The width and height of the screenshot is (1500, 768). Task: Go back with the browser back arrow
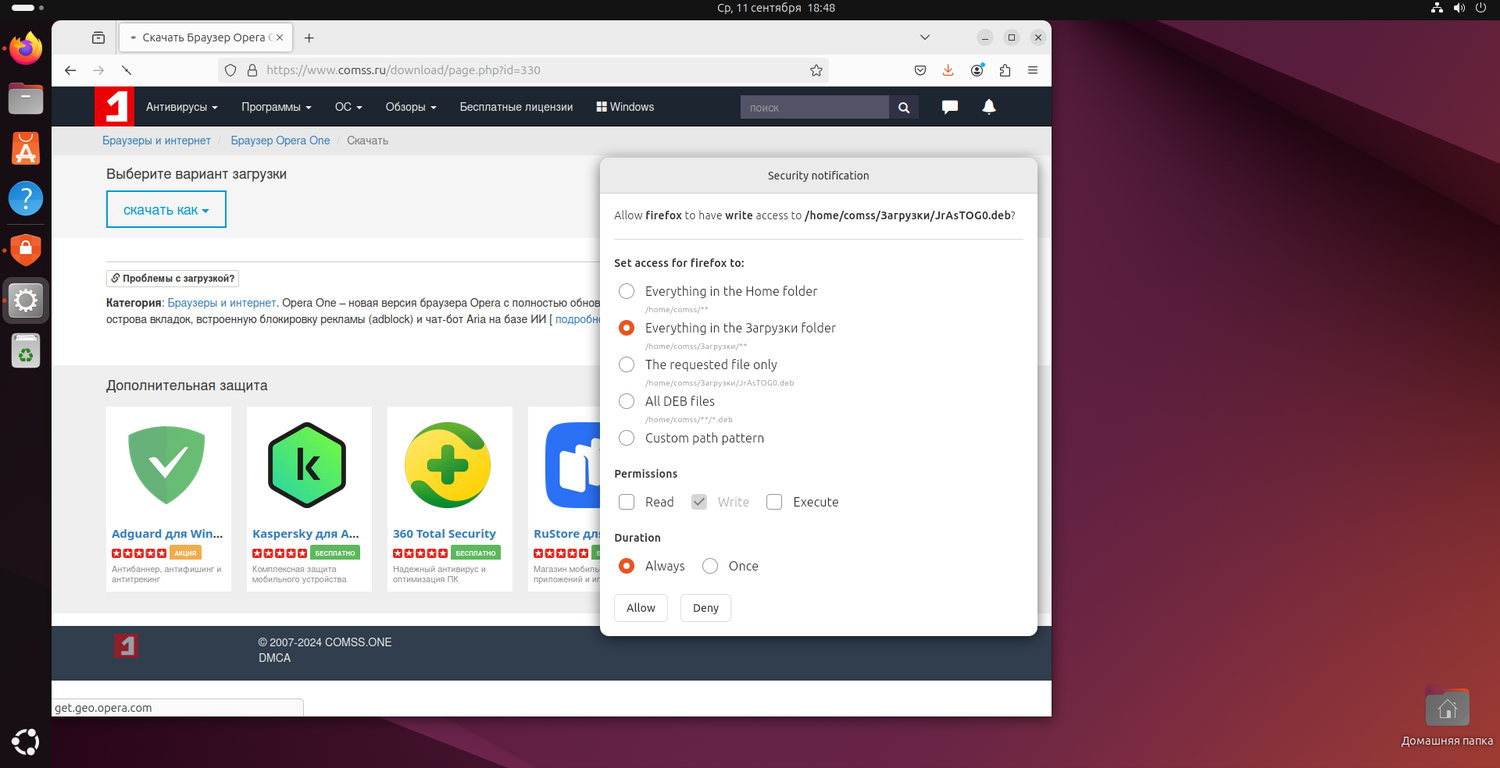70,71
